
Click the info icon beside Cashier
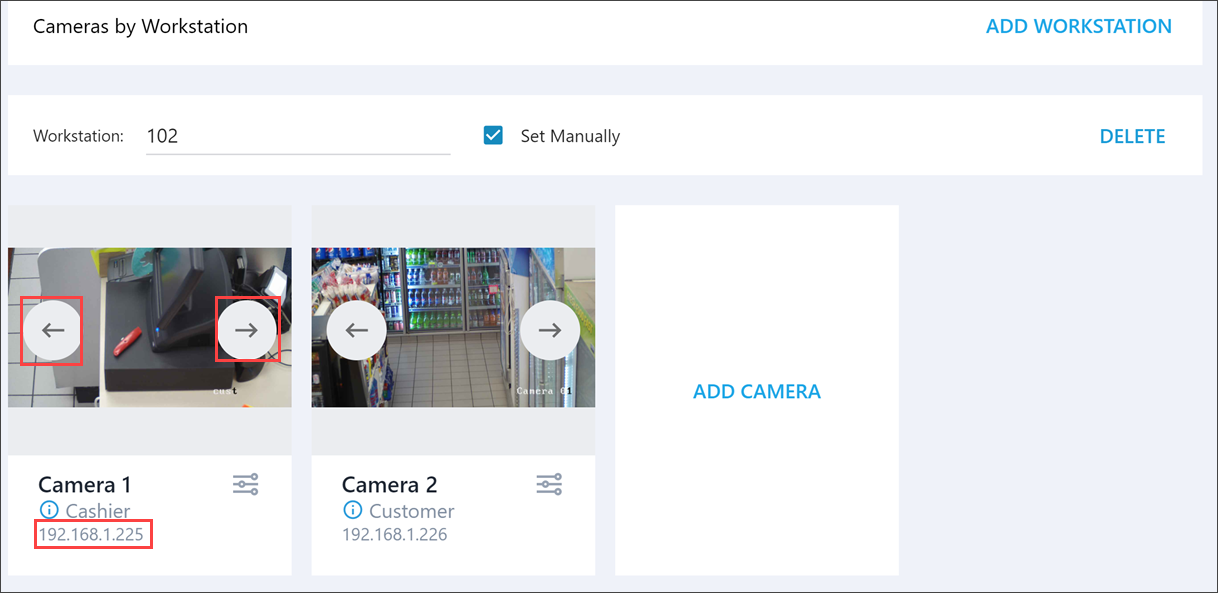point(48,511)
